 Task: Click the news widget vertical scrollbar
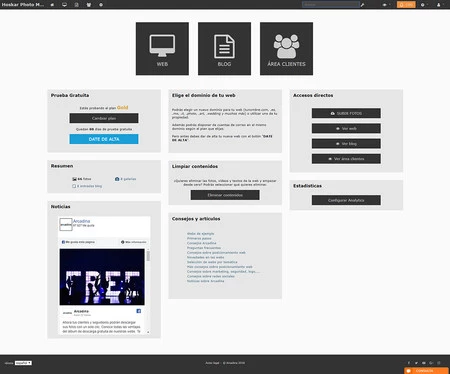pos(148,291)
